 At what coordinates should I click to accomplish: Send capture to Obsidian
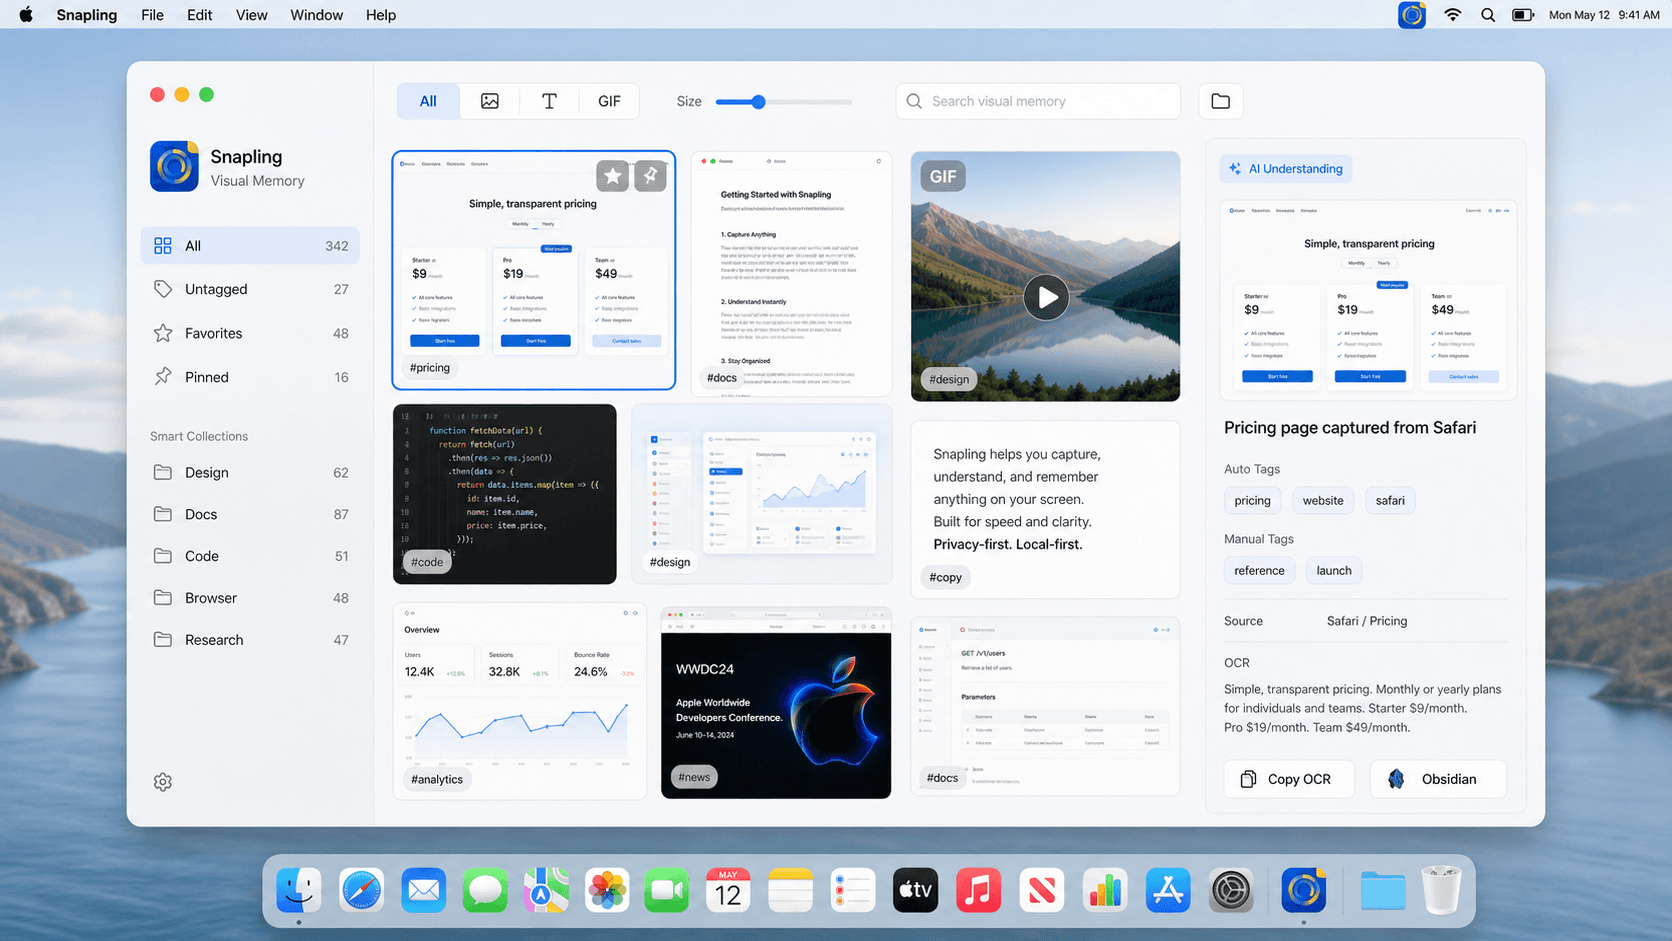[1438, 779]
